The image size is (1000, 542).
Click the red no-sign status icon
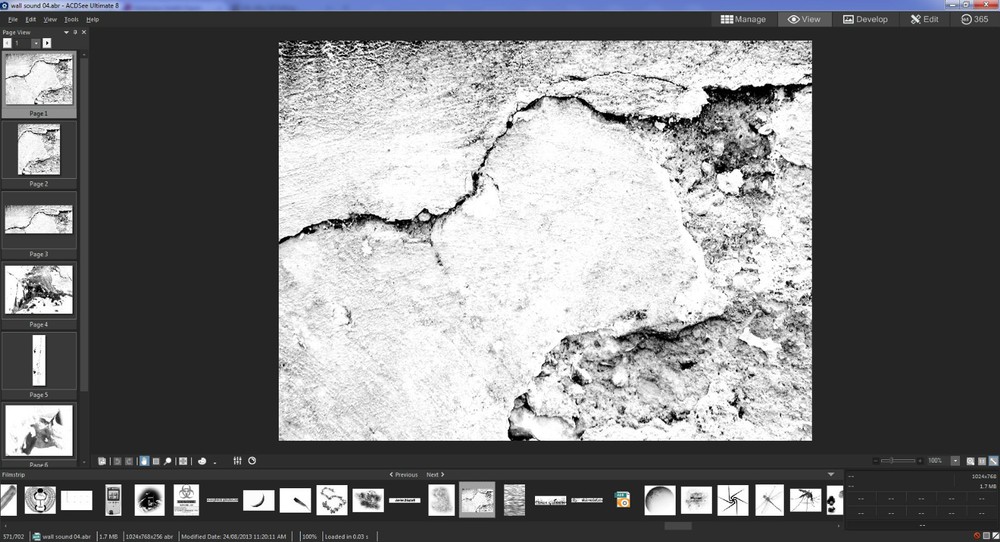(x=976, y=536)
